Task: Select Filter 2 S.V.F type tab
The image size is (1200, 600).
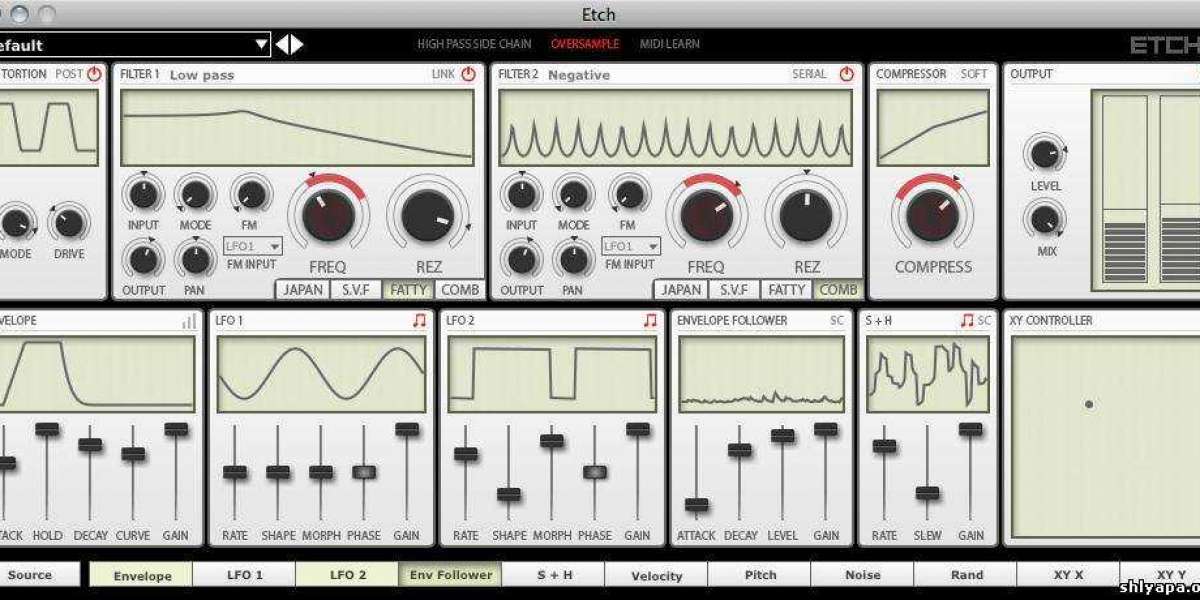Action: (735, 290)
